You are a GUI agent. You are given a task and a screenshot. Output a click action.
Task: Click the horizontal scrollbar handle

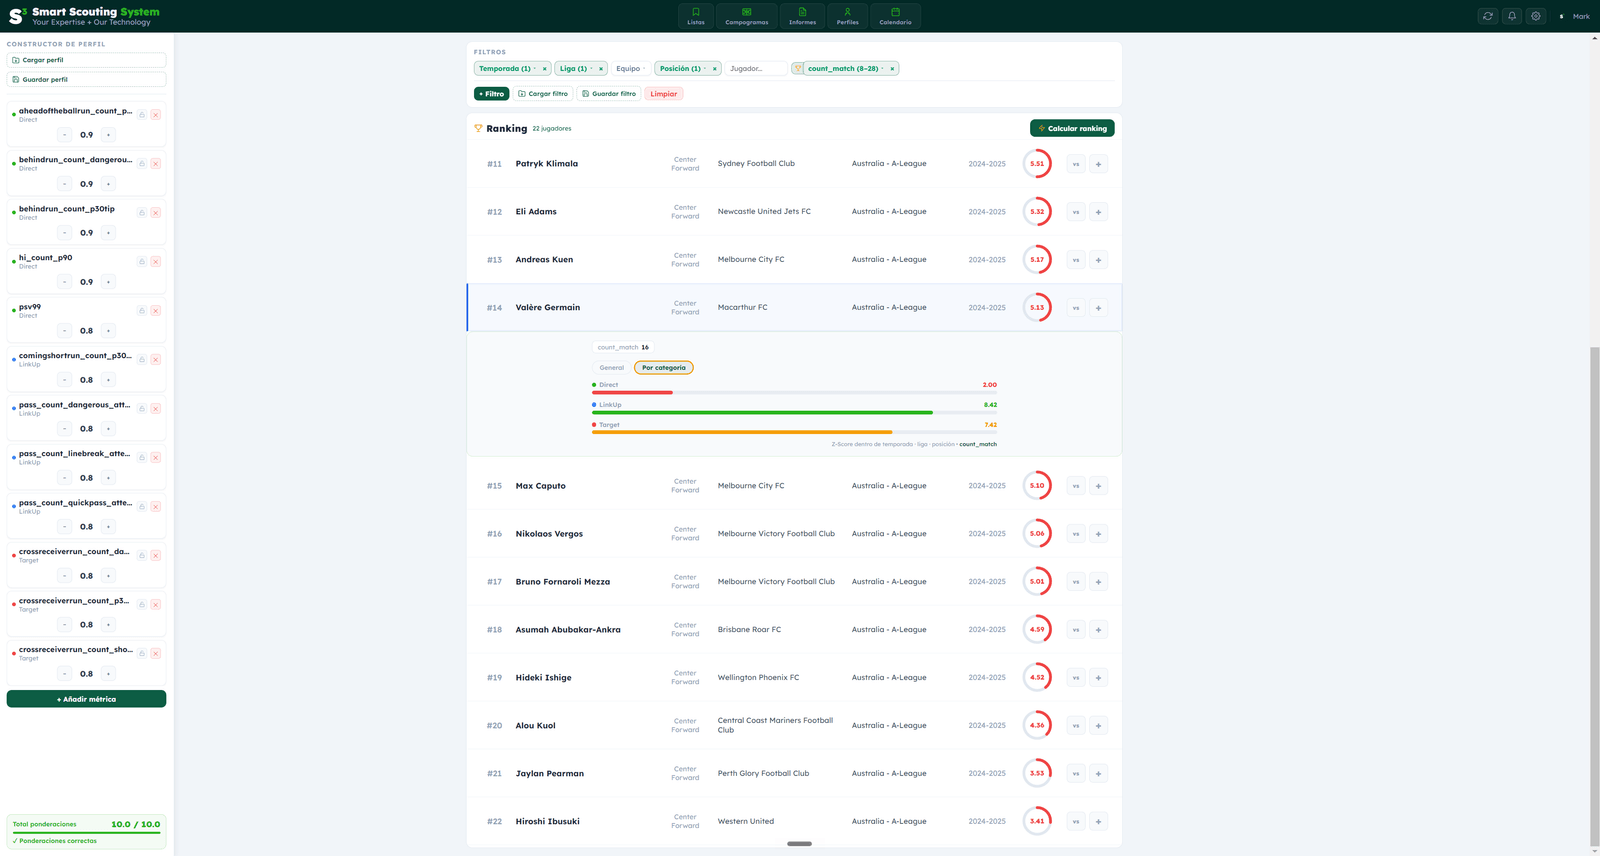point(799,844)
